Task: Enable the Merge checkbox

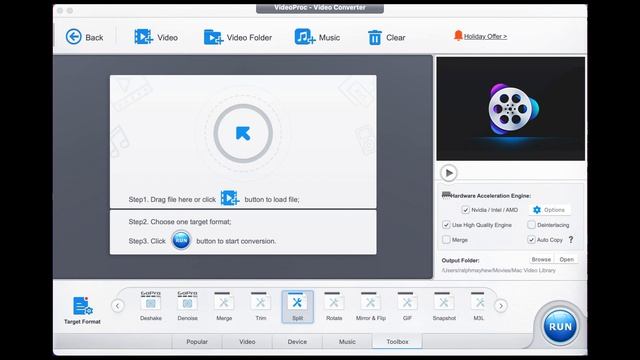Action: tap(446, 240)
